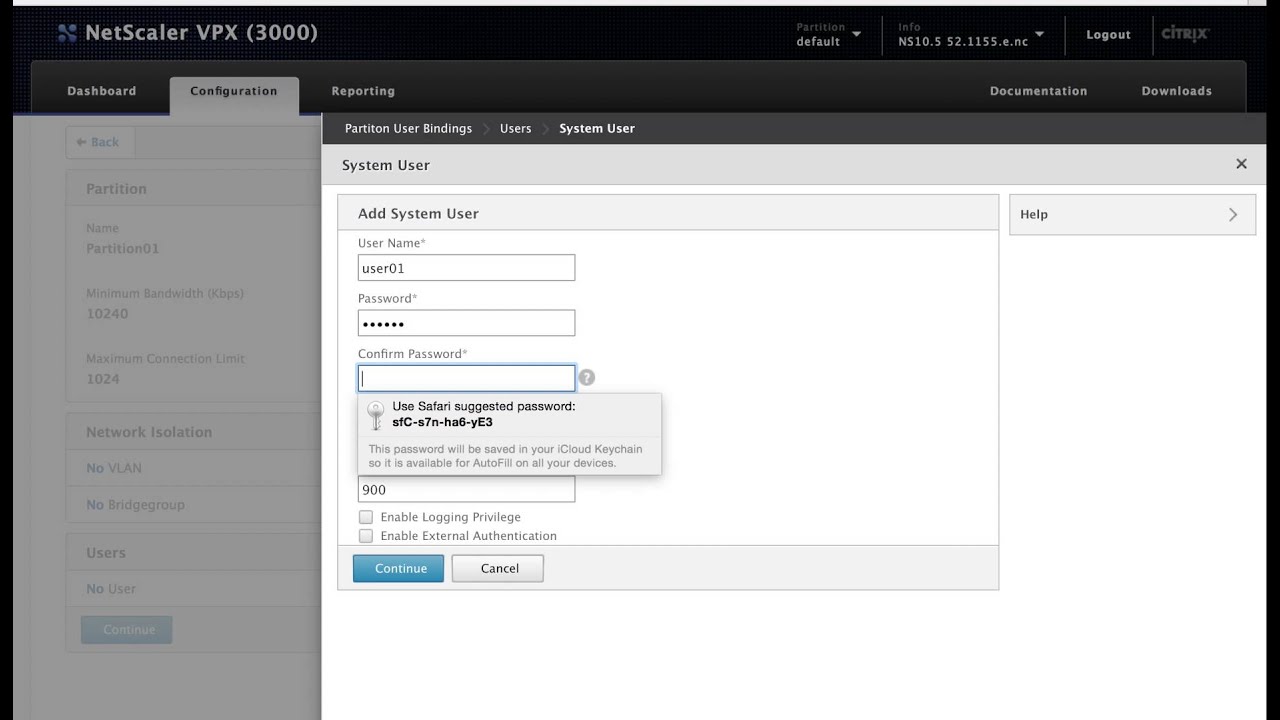Click the field containing 900
This screenshot has width=1280, height=720.
pos(466,489)
